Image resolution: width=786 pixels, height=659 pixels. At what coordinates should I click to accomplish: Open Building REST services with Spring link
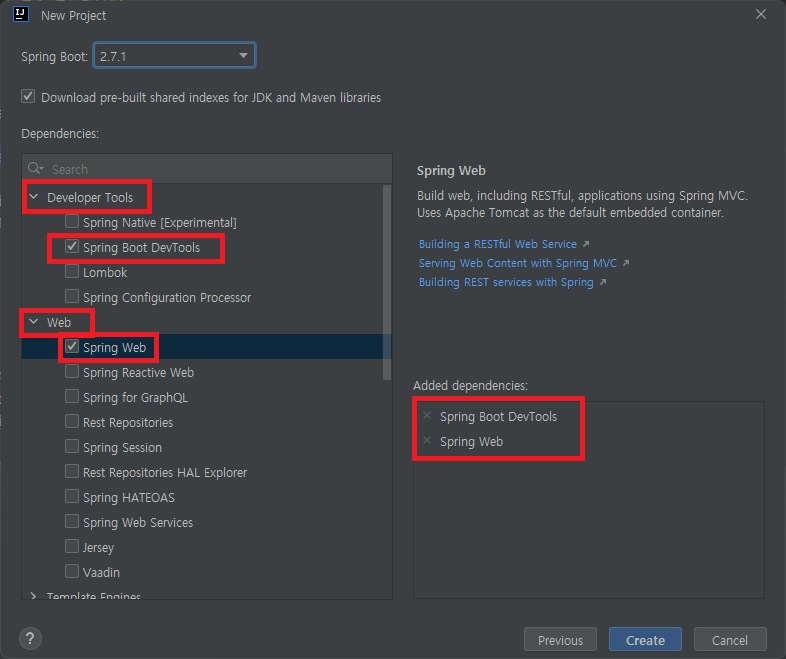point(506,282)
